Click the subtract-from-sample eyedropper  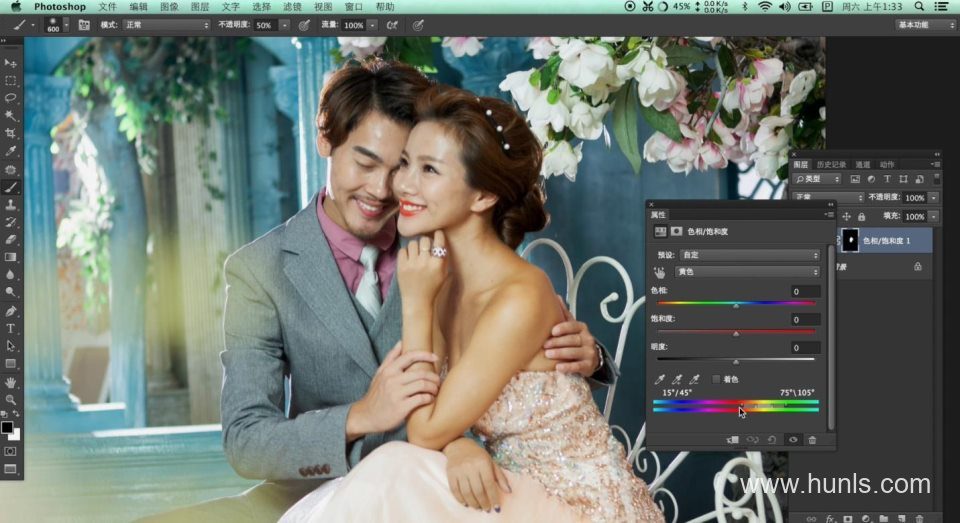(694, 380)
